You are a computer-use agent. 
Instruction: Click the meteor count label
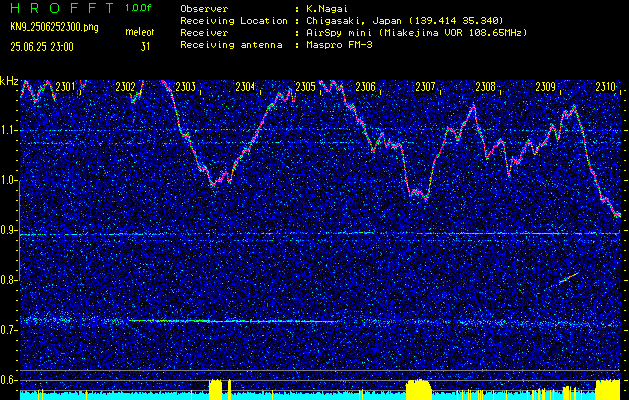(x=140, y=32)
